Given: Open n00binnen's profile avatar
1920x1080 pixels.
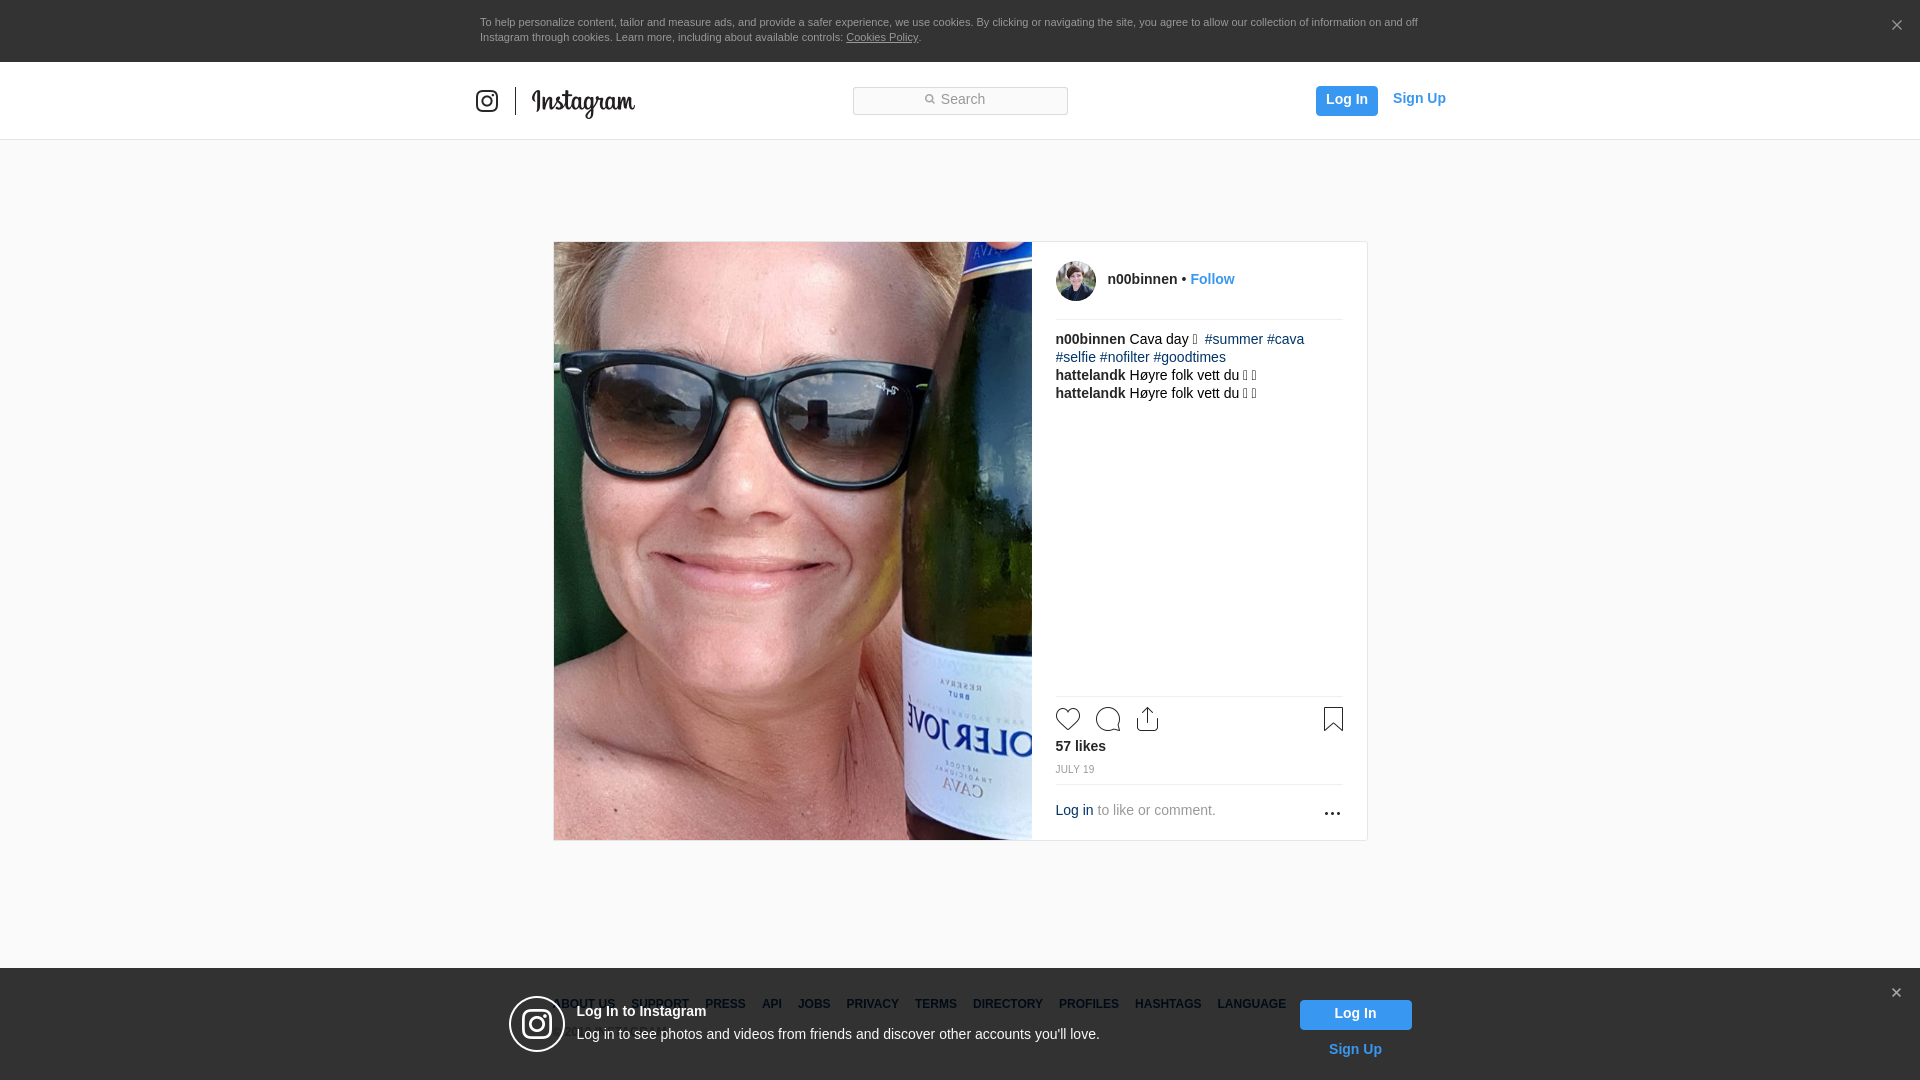Looking at the screenshot, I should (1075, 281).
